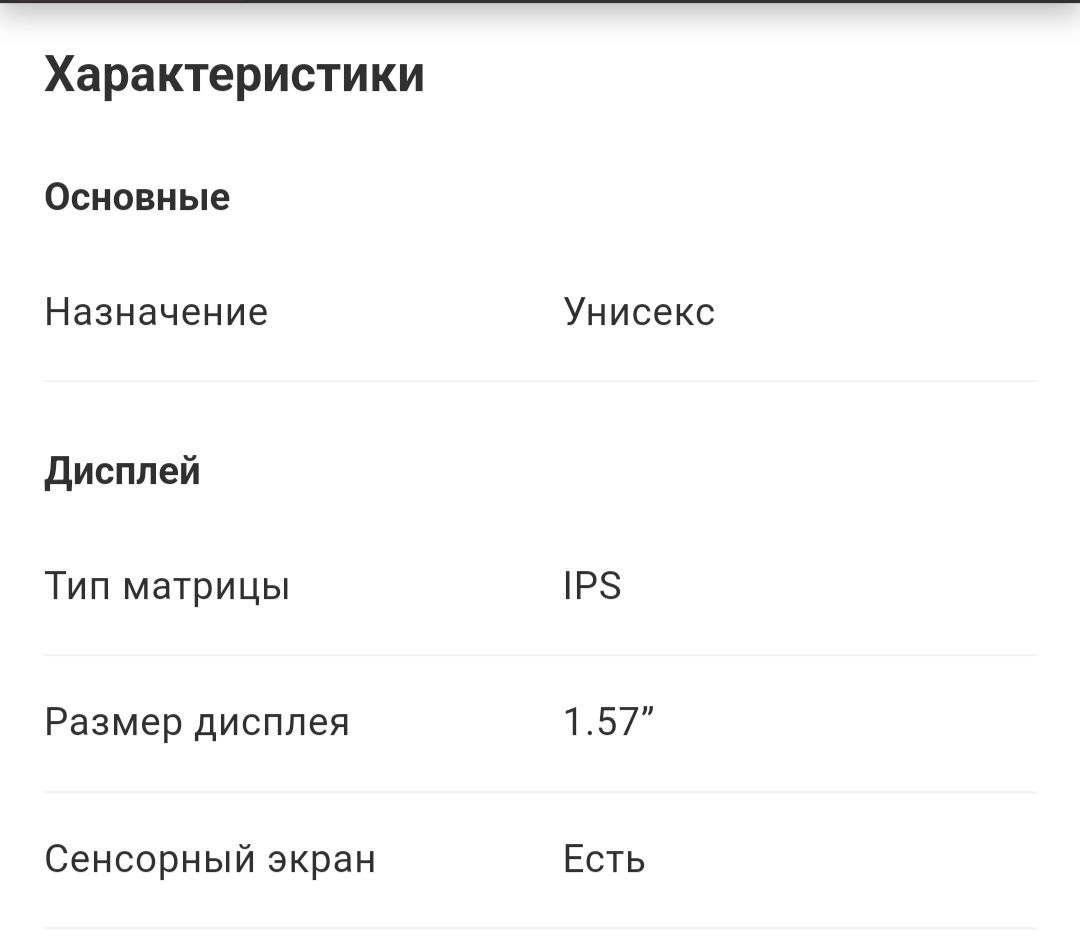Click the divider line under Размер дисплея row
Screen dimensions: 1080x942
tap(541, 792)
